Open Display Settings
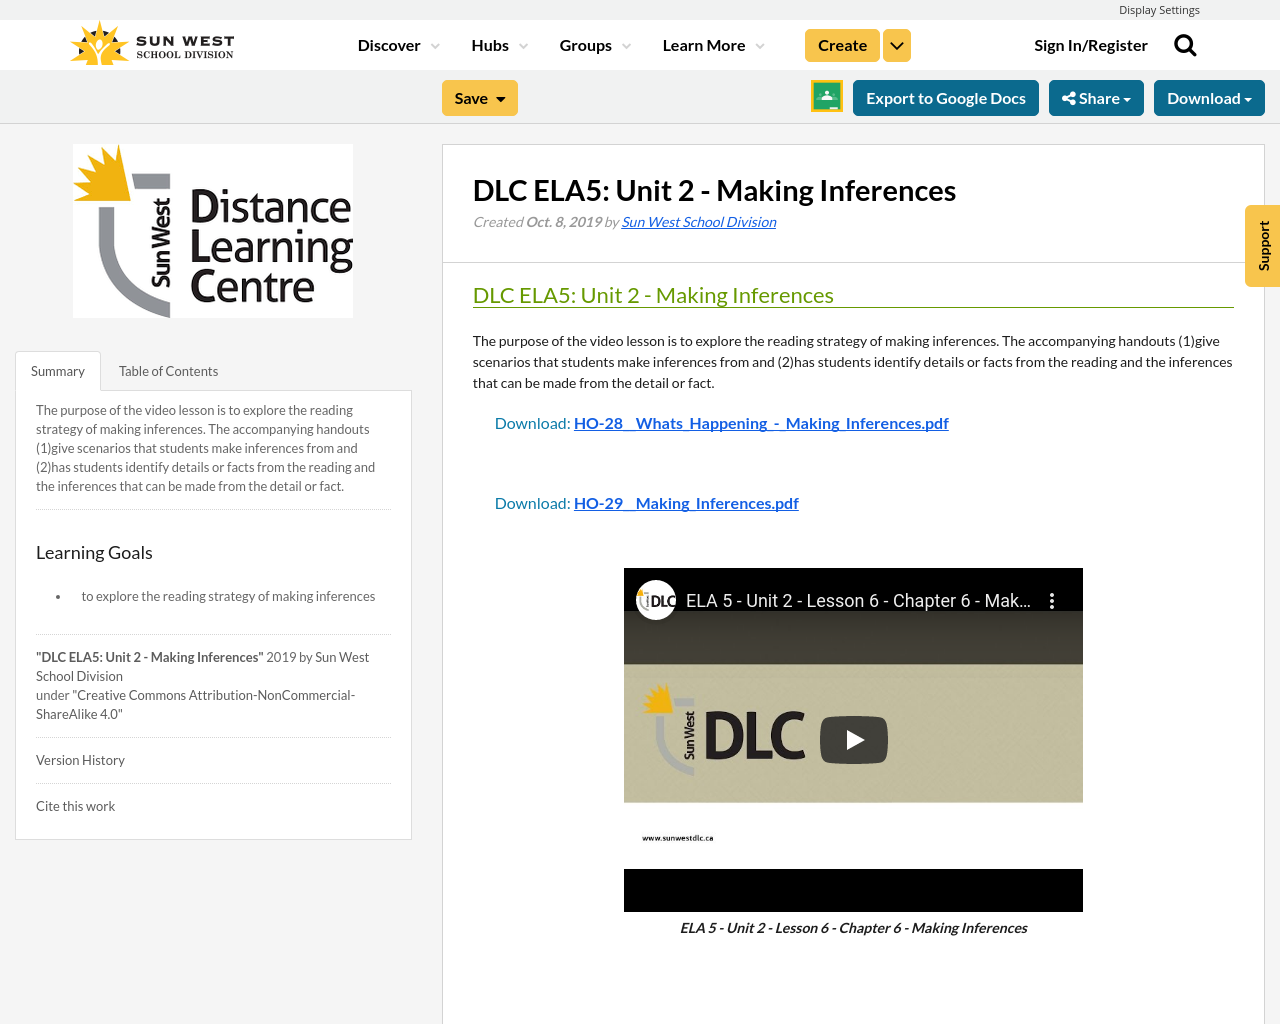The width and height of the screenshot is (1280, 1024). [1159, 8]
